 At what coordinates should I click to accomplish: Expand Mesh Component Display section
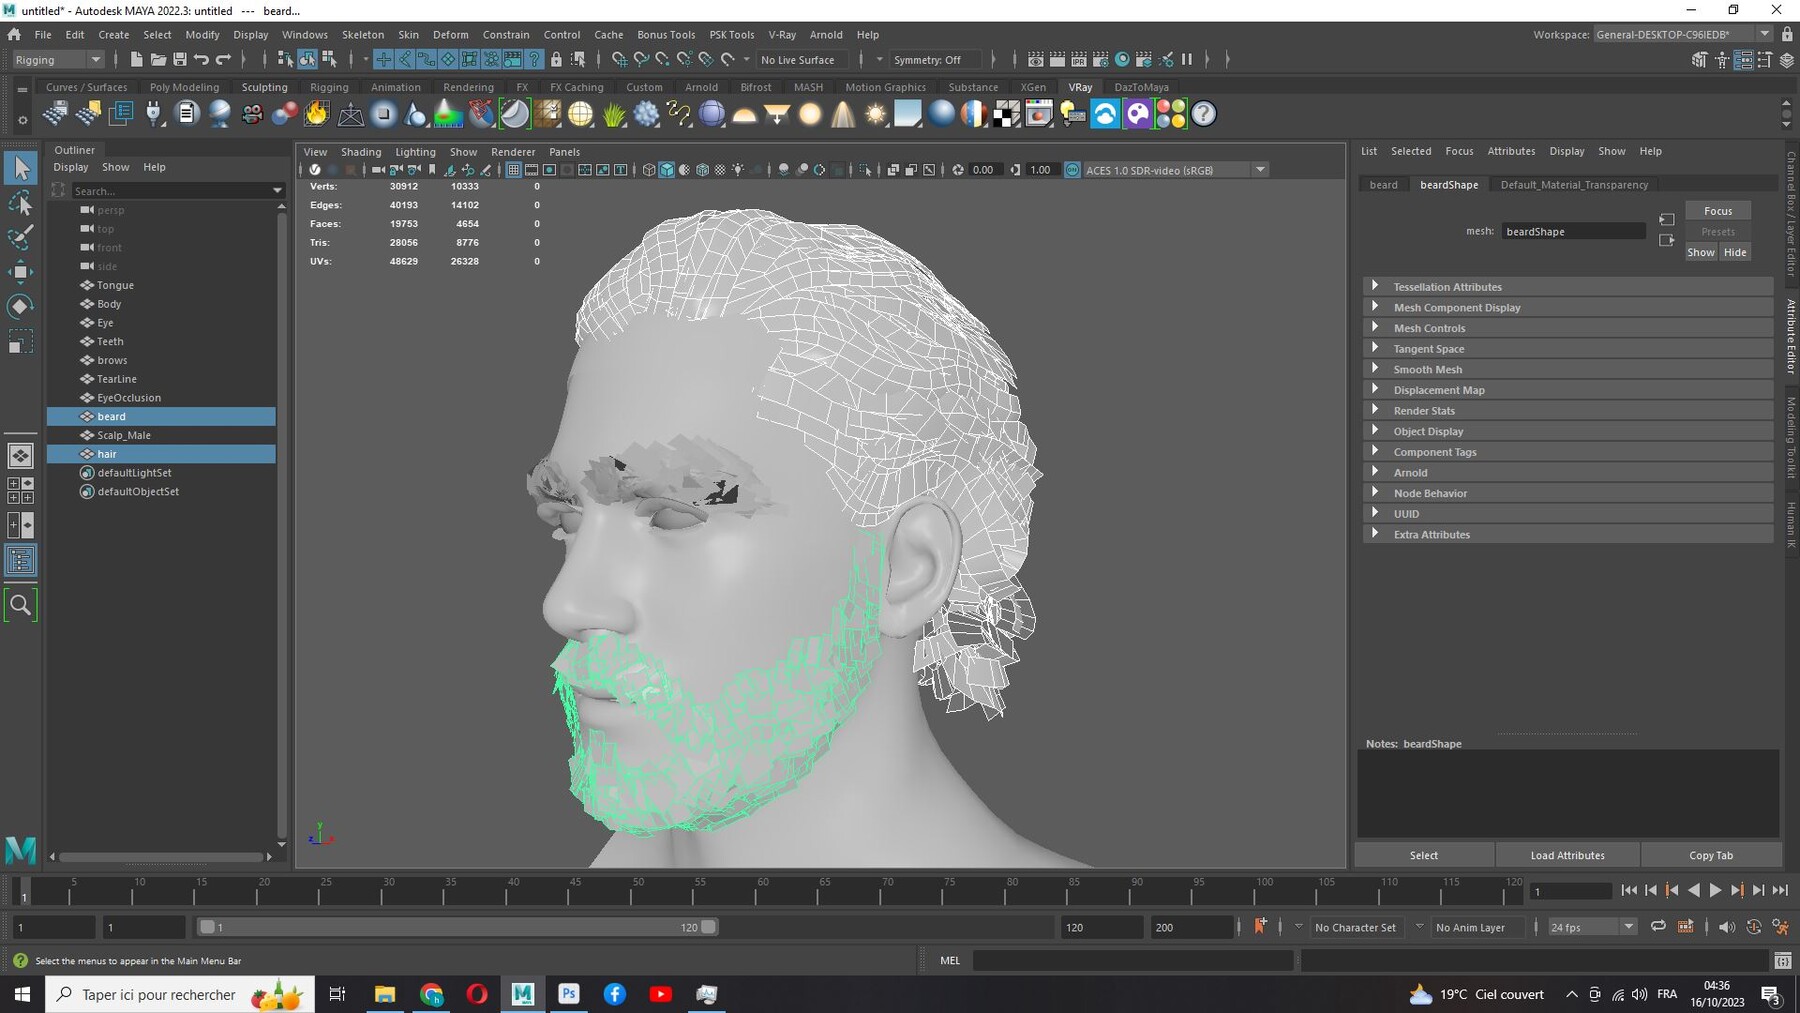[1568, 308]
